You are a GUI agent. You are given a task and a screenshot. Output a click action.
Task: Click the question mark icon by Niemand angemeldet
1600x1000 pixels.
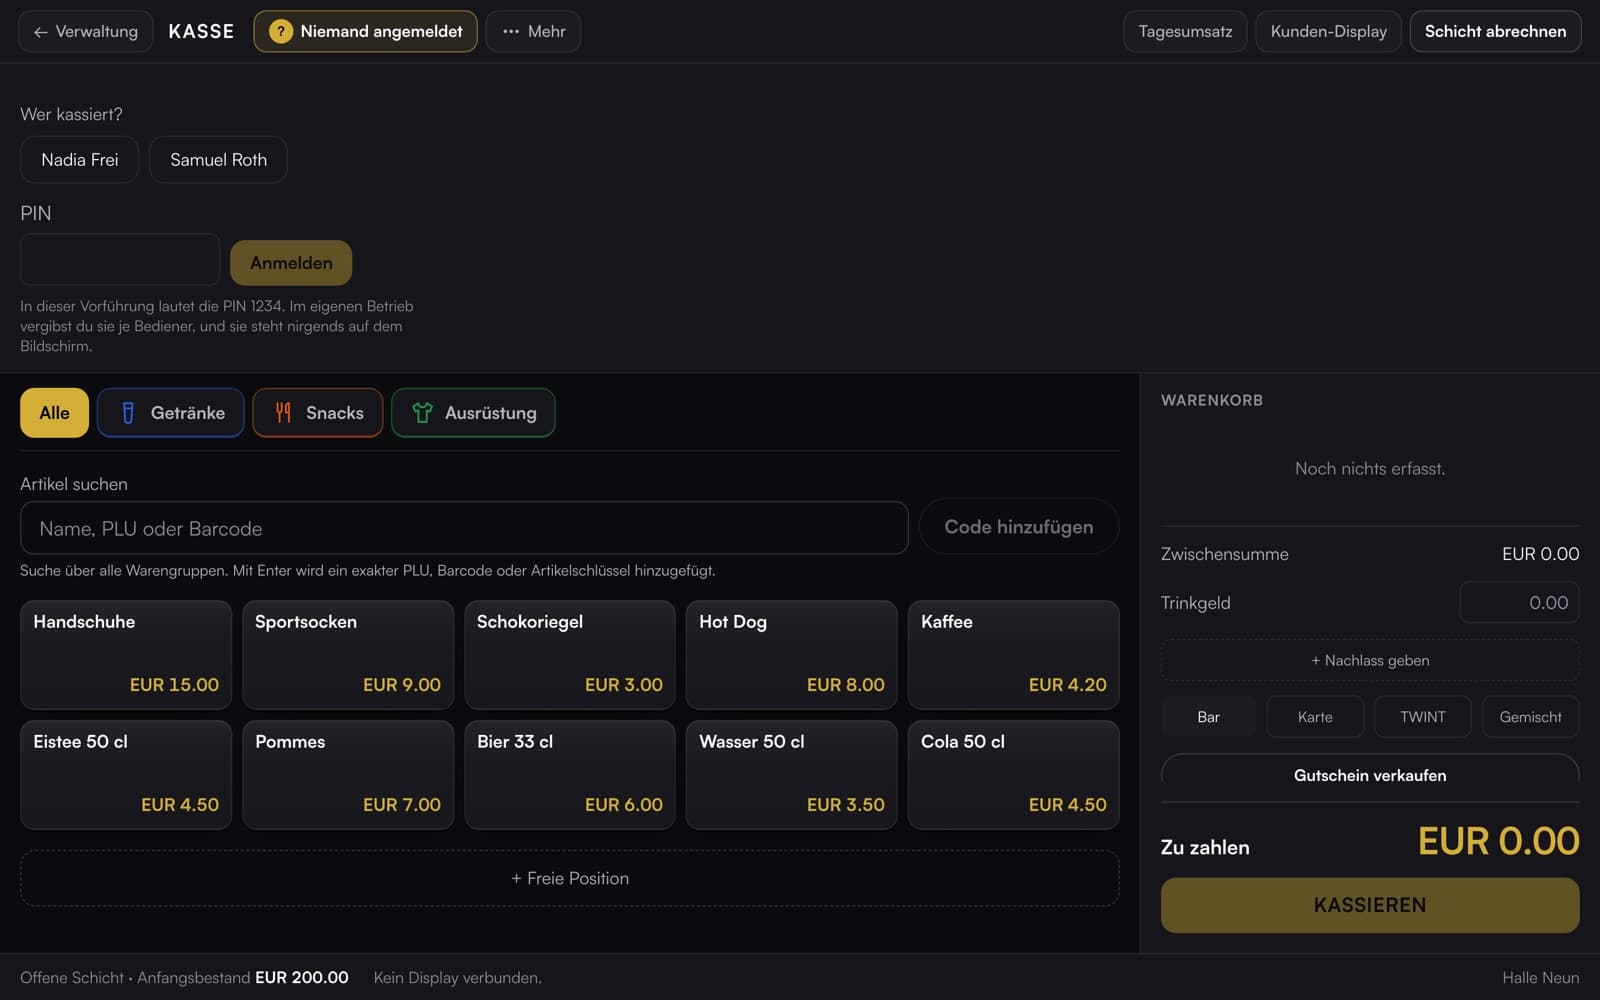(281, 31)
